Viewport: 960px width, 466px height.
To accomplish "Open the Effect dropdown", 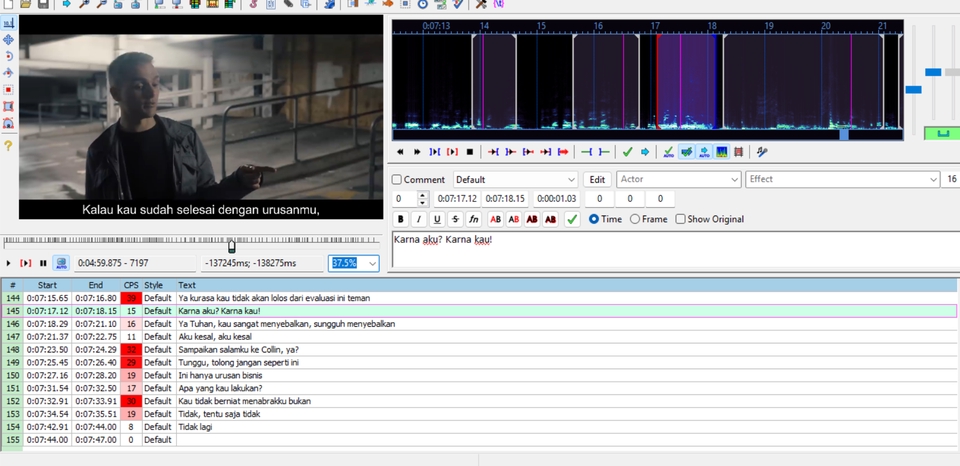I will click(x=842, y=179).
